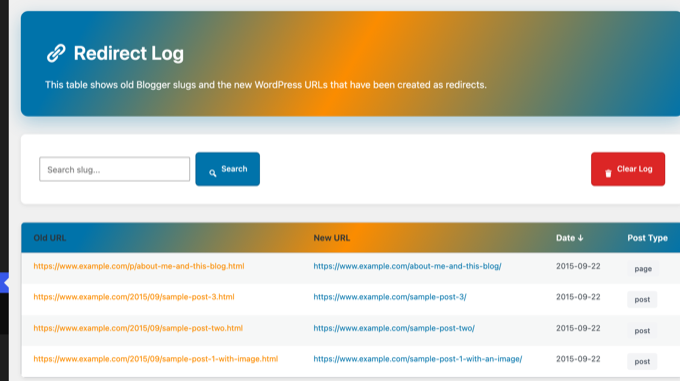Click the chain link icon beside Redirect Log
Viewport: 680px width, 381px height.
pyautogui.click(x=56, y=53)
